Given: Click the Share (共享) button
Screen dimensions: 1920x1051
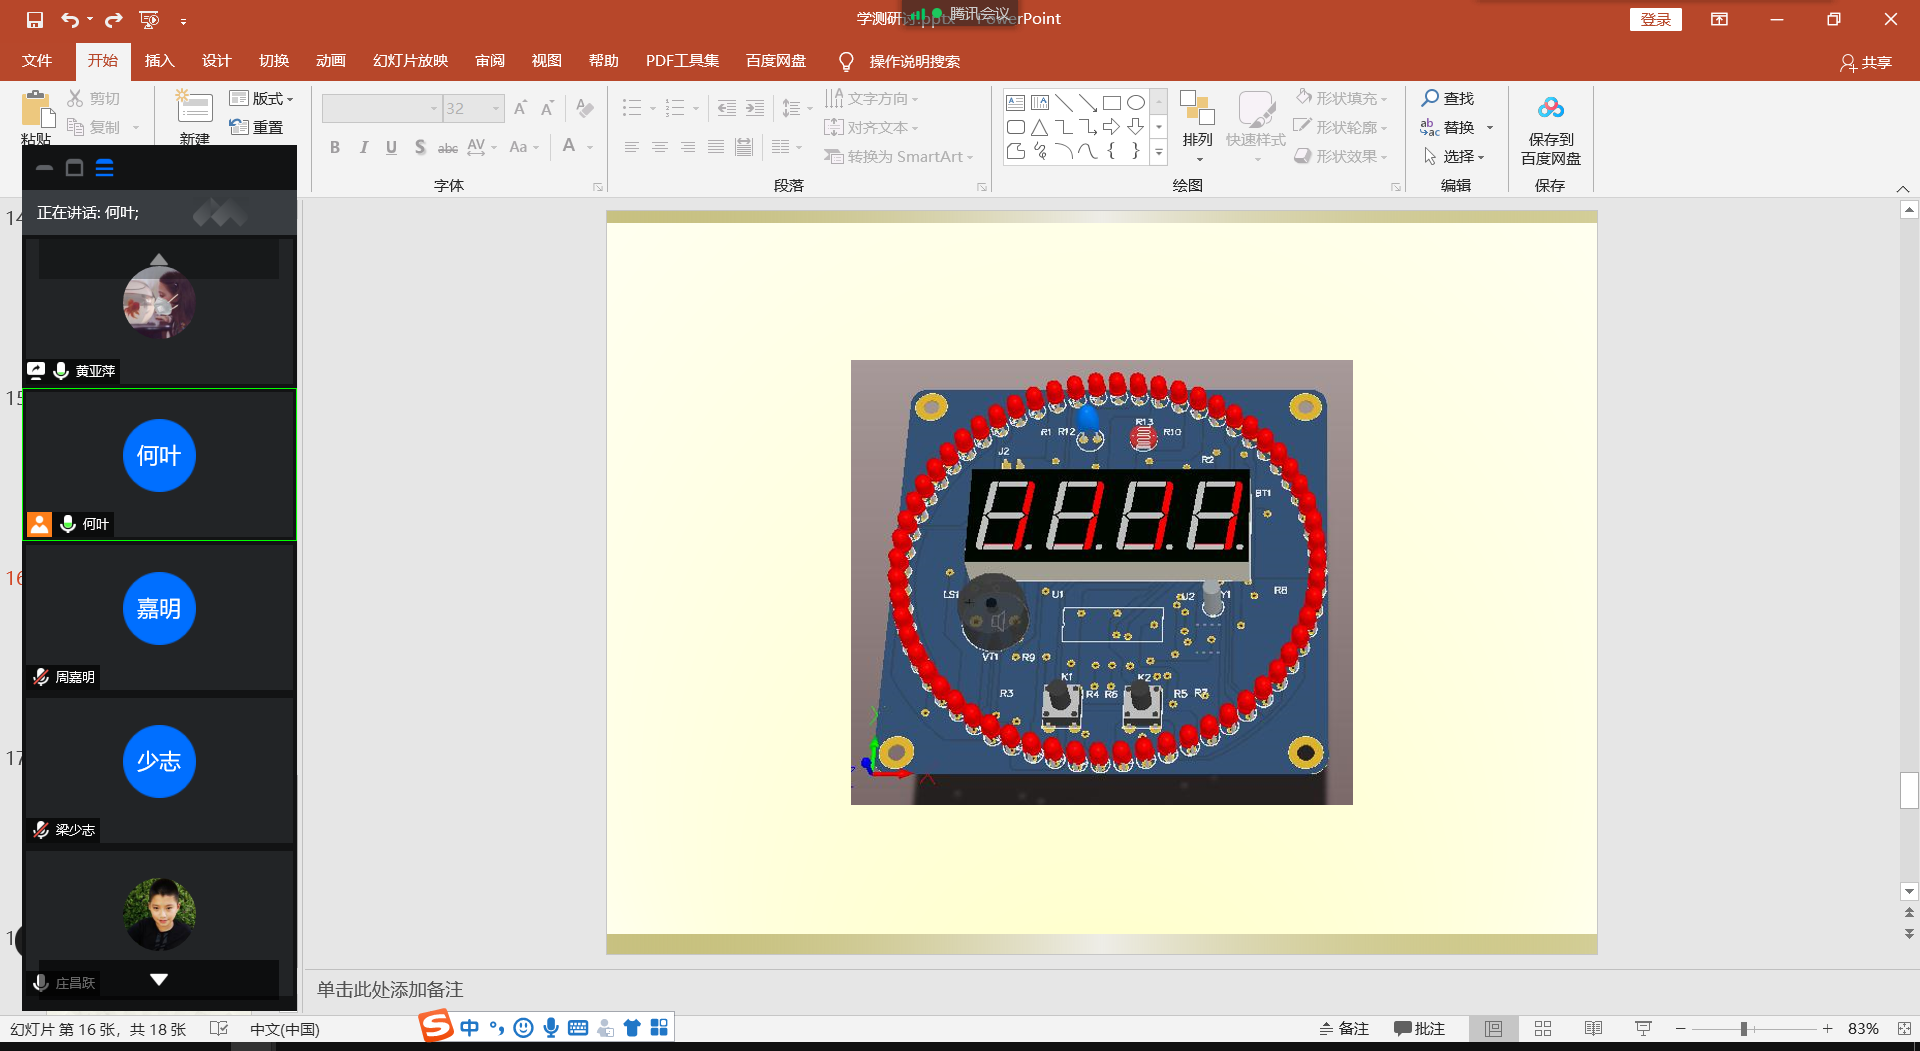Looking at the screenshot, I should (x=1866, y=62).
